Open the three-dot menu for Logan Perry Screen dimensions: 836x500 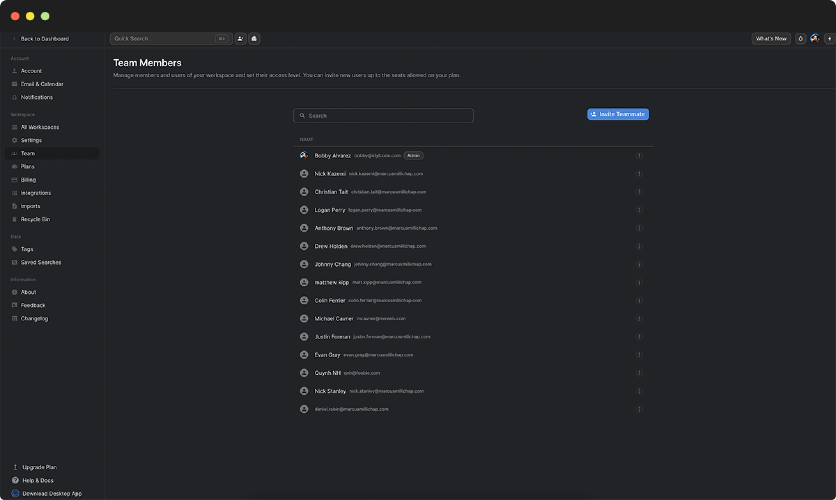click(x=639, y=210)
